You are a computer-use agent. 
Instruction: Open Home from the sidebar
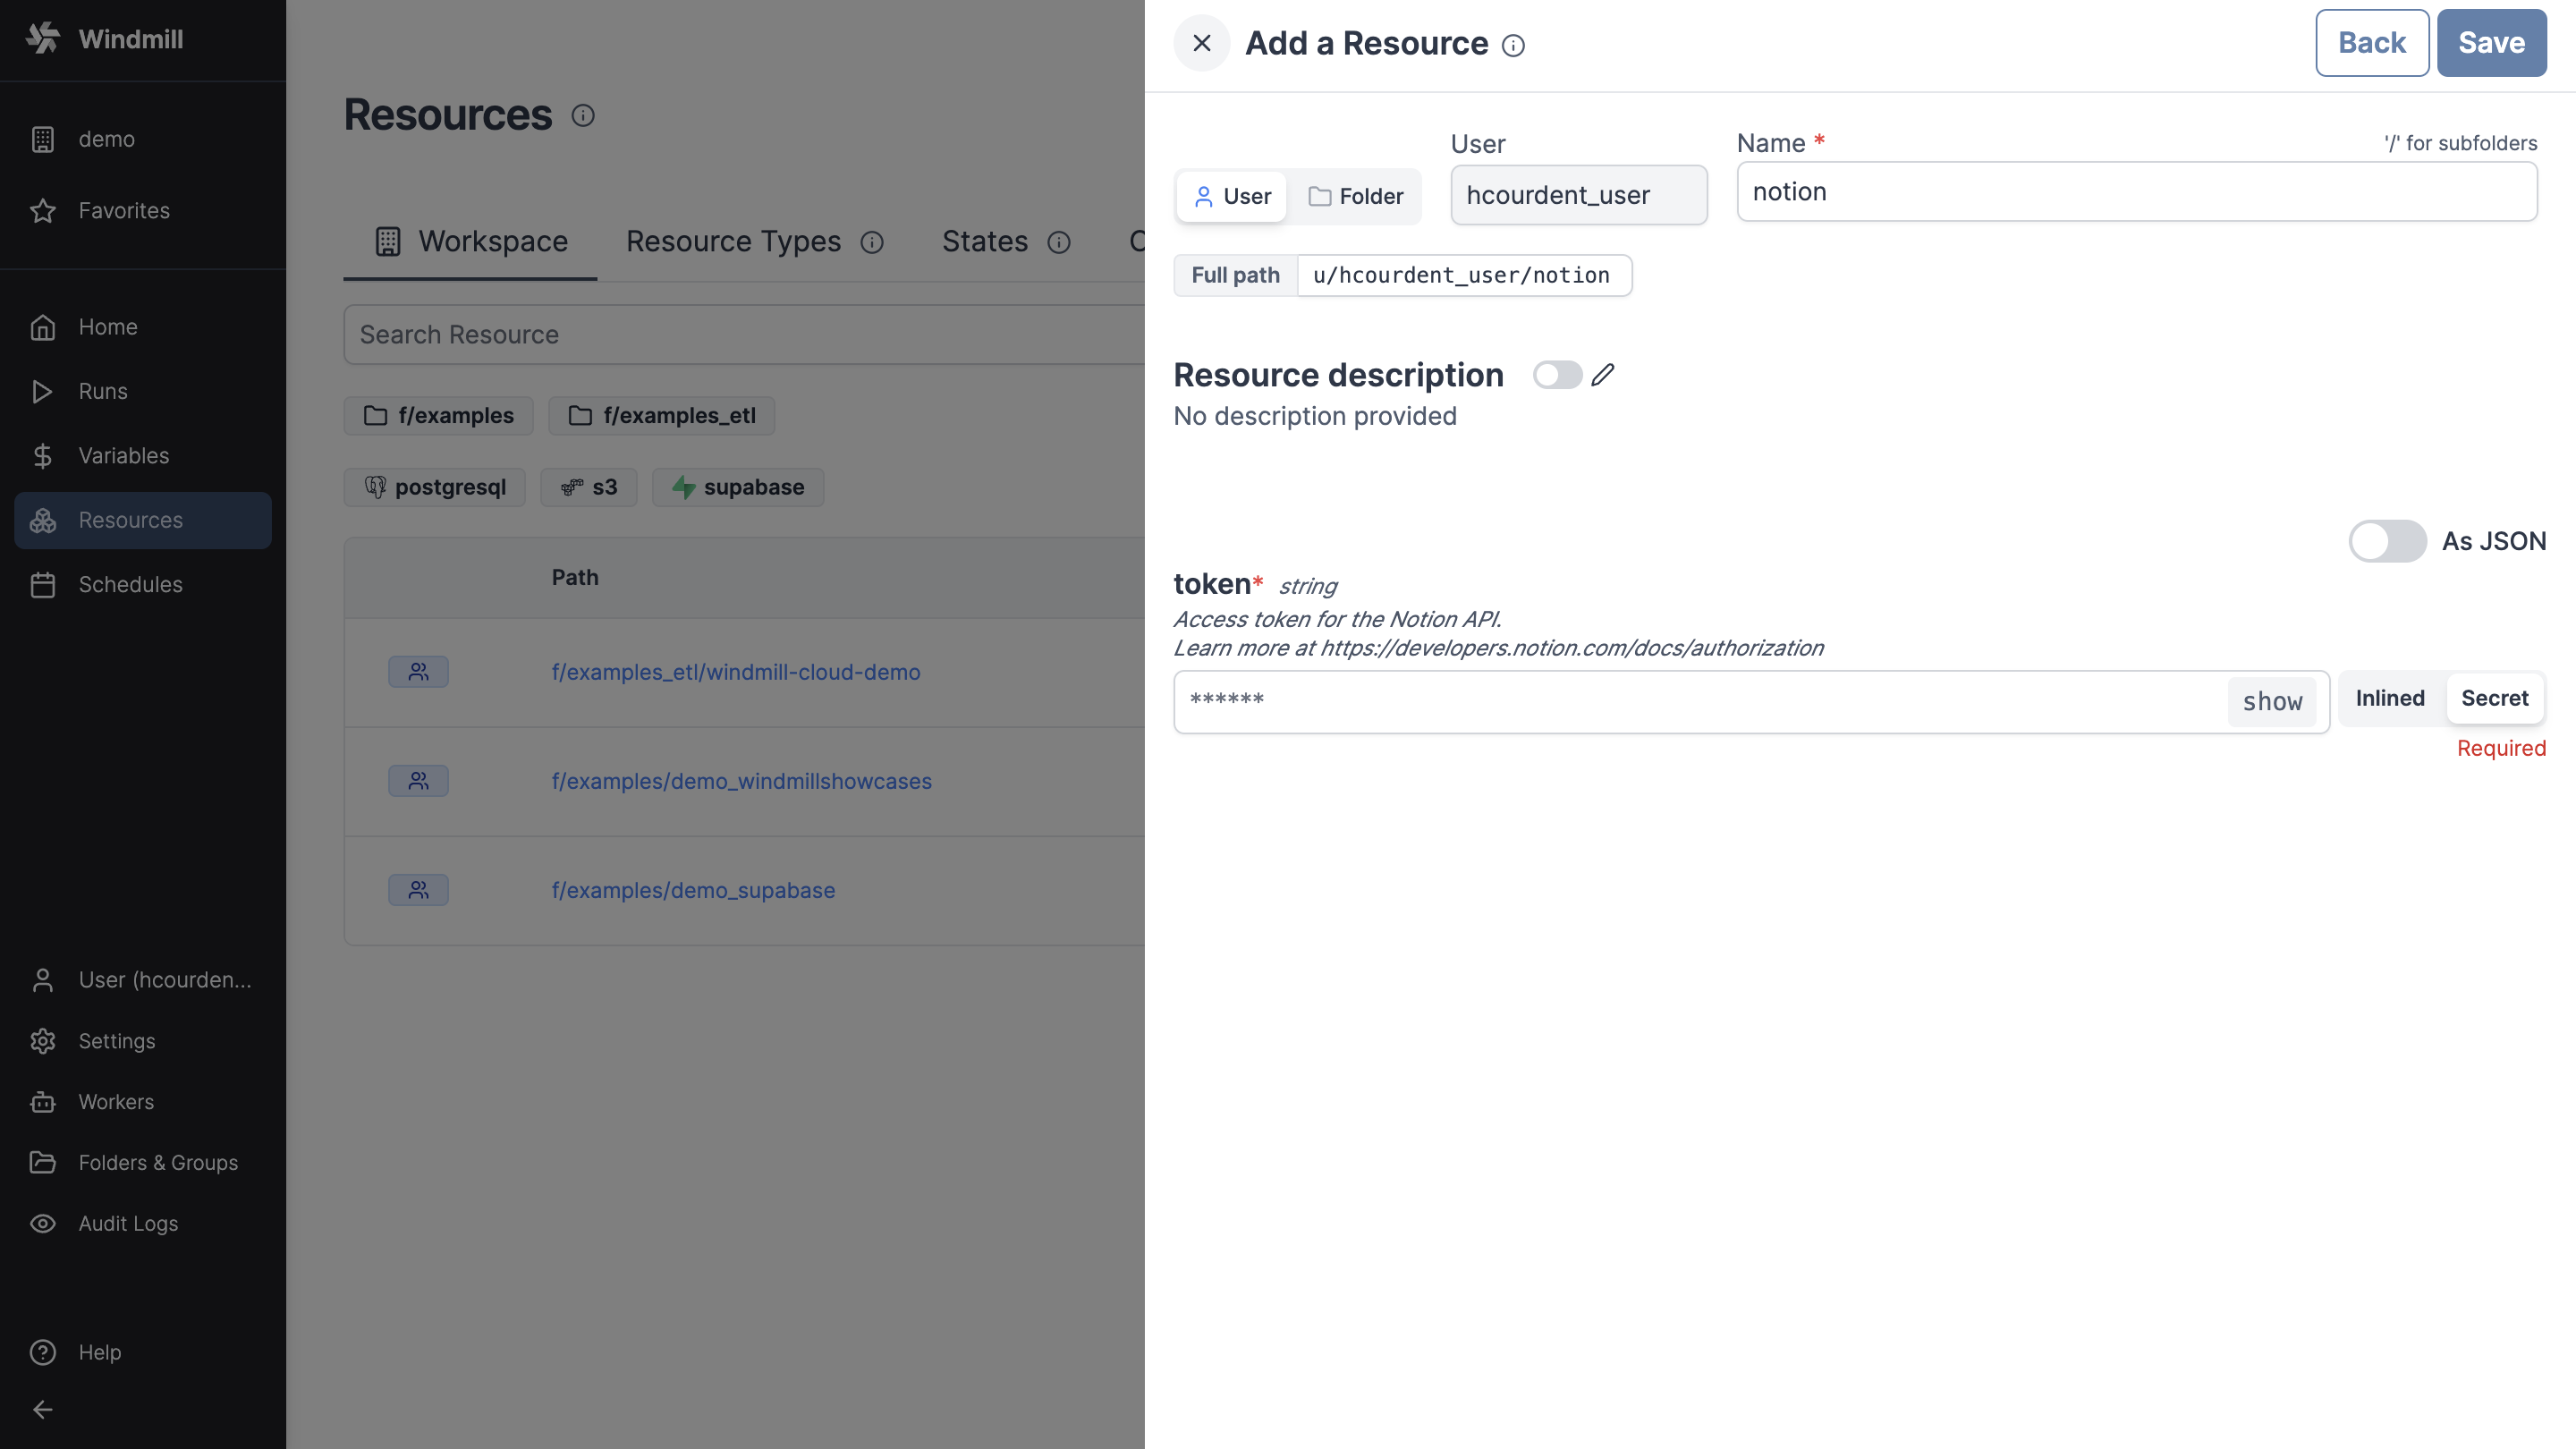point(107,326)
